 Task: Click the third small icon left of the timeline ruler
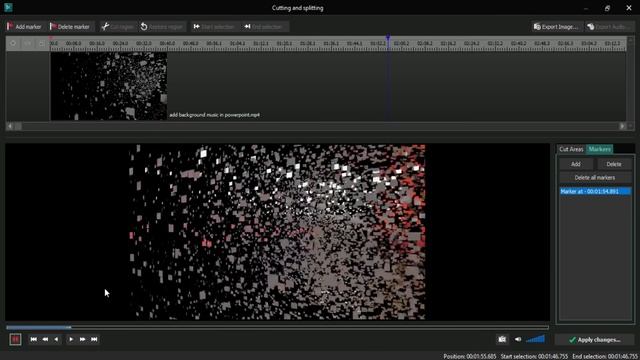point(42,43)
